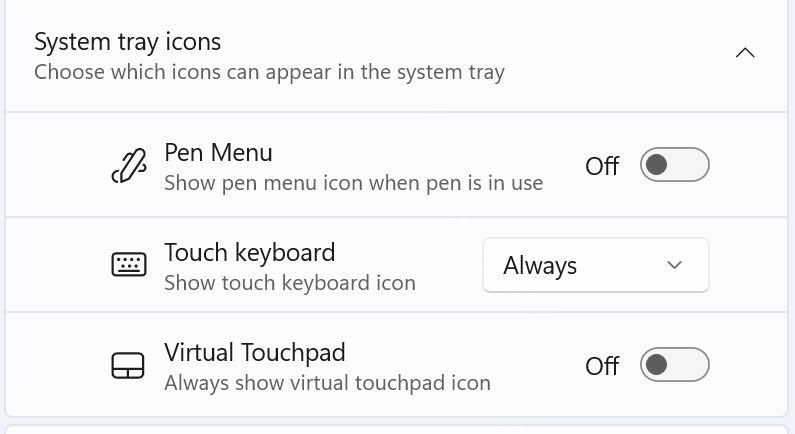Click empty area of the Touch keyboard row
The image size is (795, 434).
pyautogui.click(x=446, y=265)
